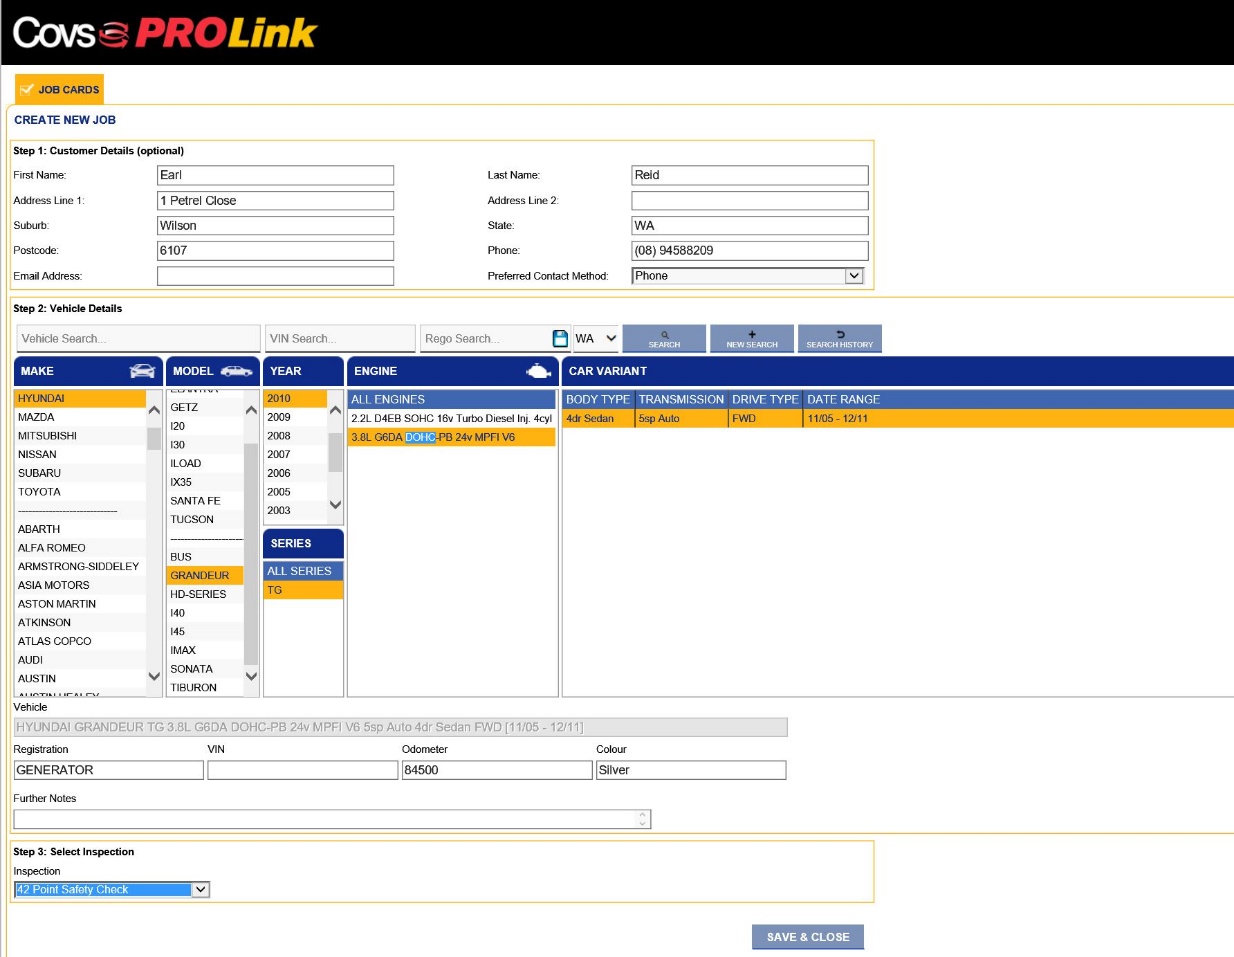Open Search History
Viewport: 1234px width, 957px height.
point(840,338)
